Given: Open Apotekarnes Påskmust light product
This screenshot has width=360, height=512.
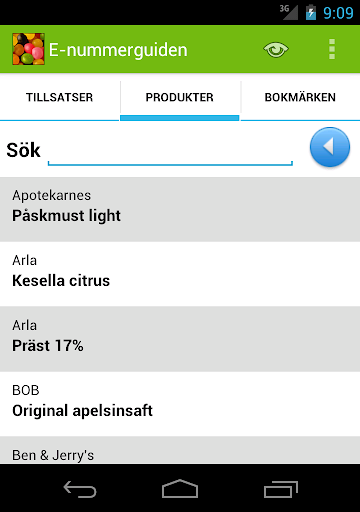Looking at the screenshot, I should (x=180, y=209).
